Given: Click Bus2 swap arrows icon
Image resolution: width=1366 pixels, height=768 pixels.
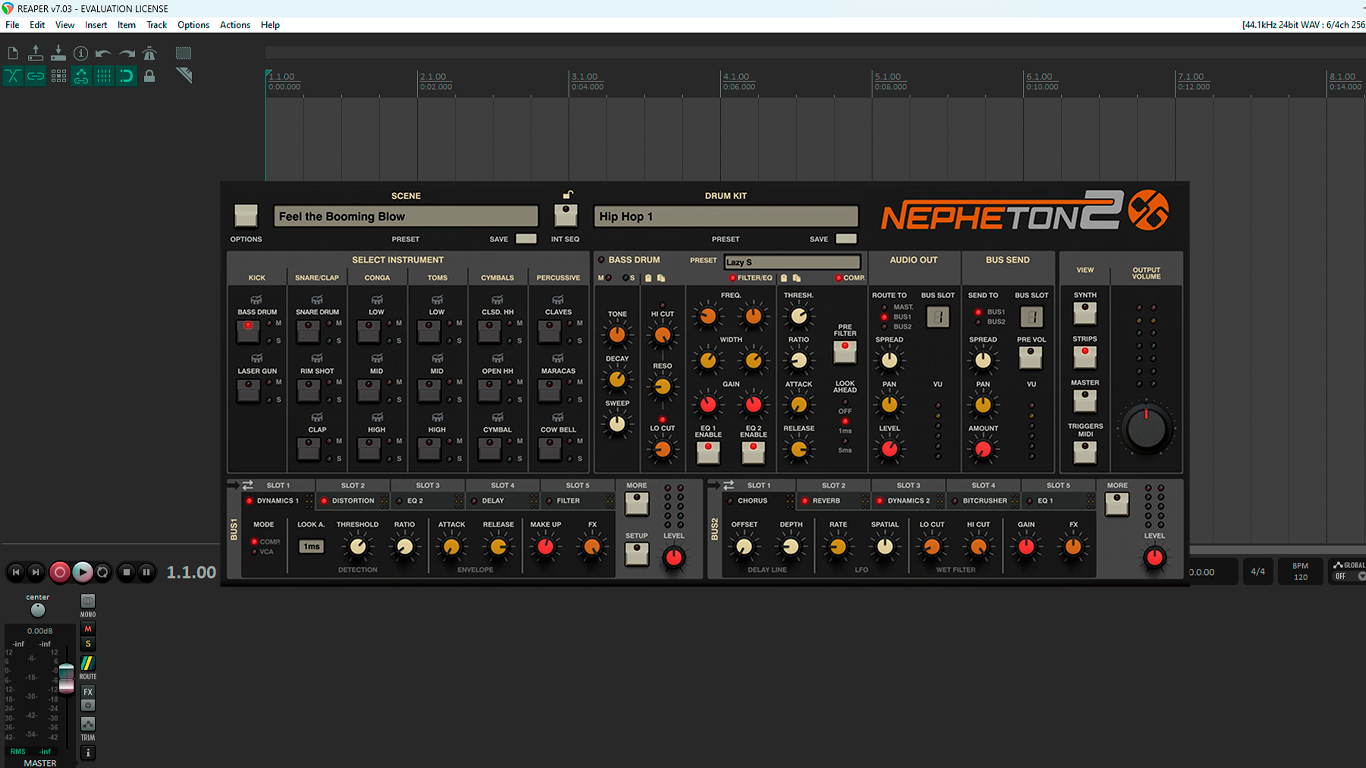Looking at the screenshot, I should coord(728,485).
